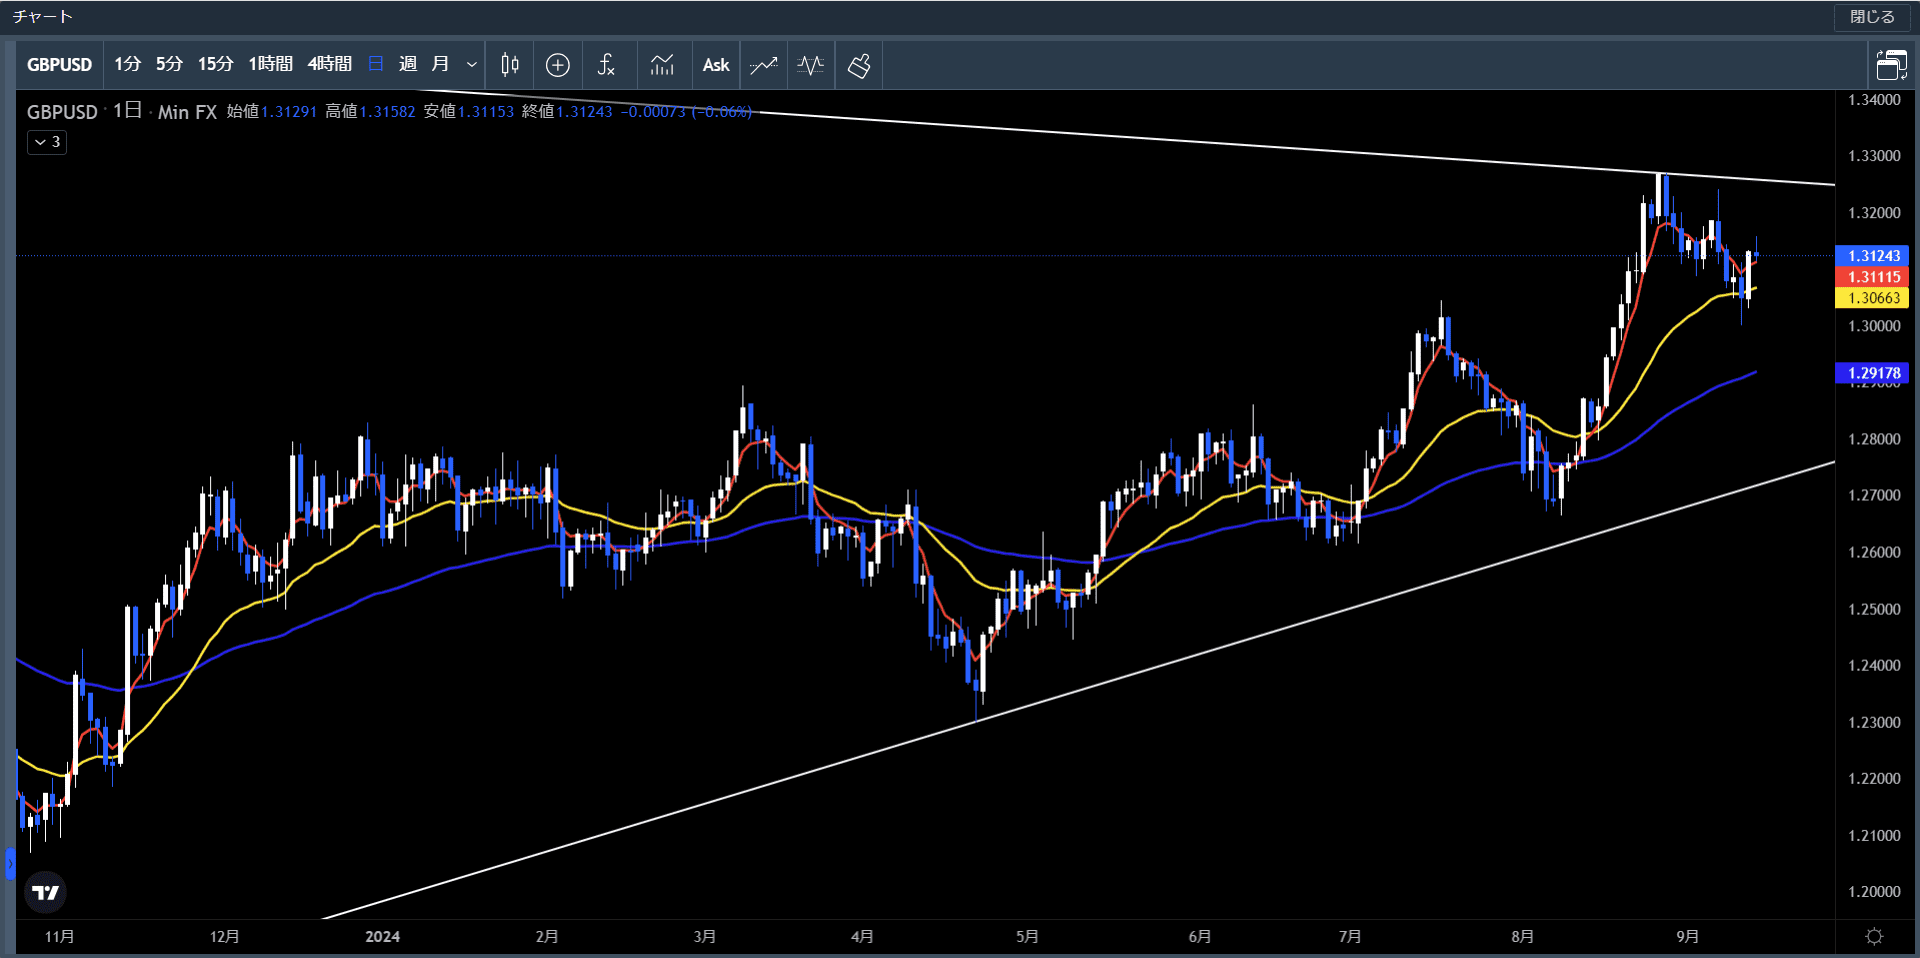Image resolution: width=1920 pixels, height=958 pixels.
Task: Open chart settings gear icon
Action: 1874,937
